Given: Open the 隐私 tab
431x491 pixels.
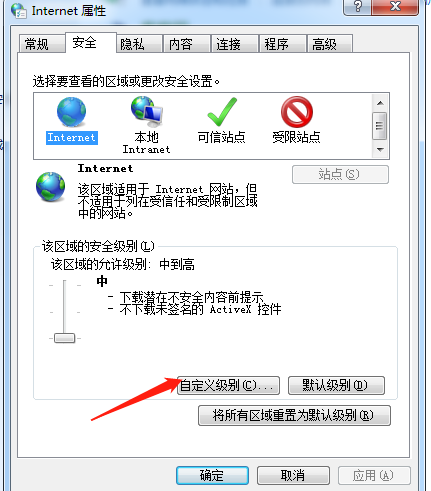Looking at the screenshot, I should coord(139,44).
